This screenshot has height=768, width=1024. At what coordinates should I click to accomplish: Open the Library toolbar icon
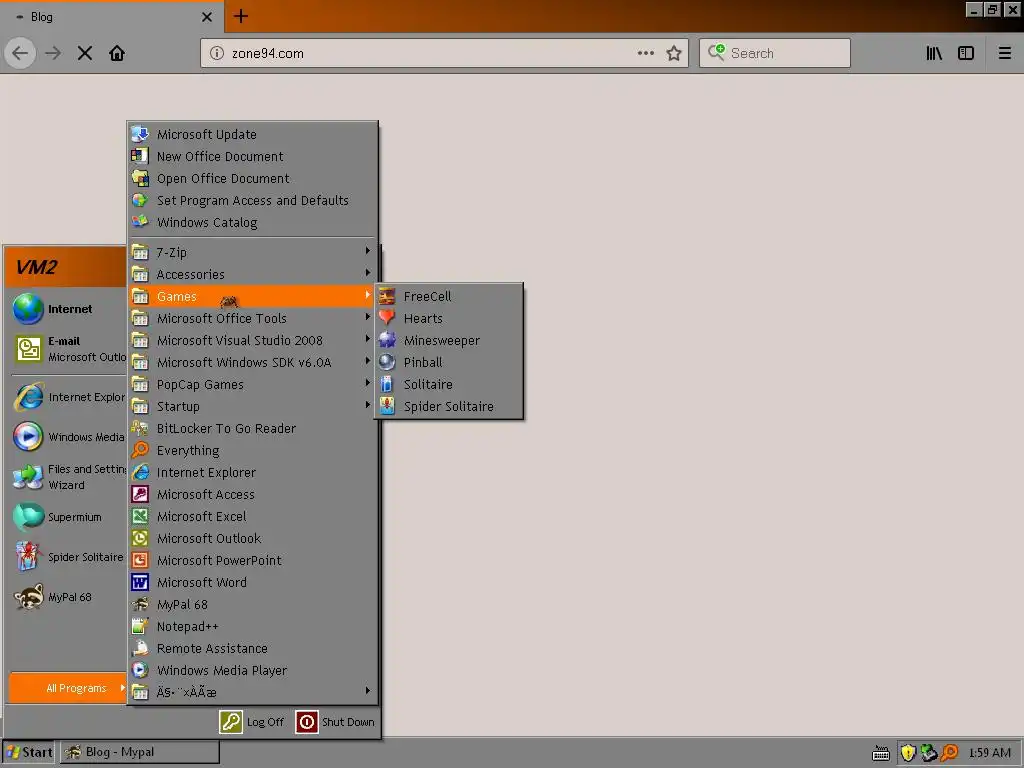coord(934,54)
